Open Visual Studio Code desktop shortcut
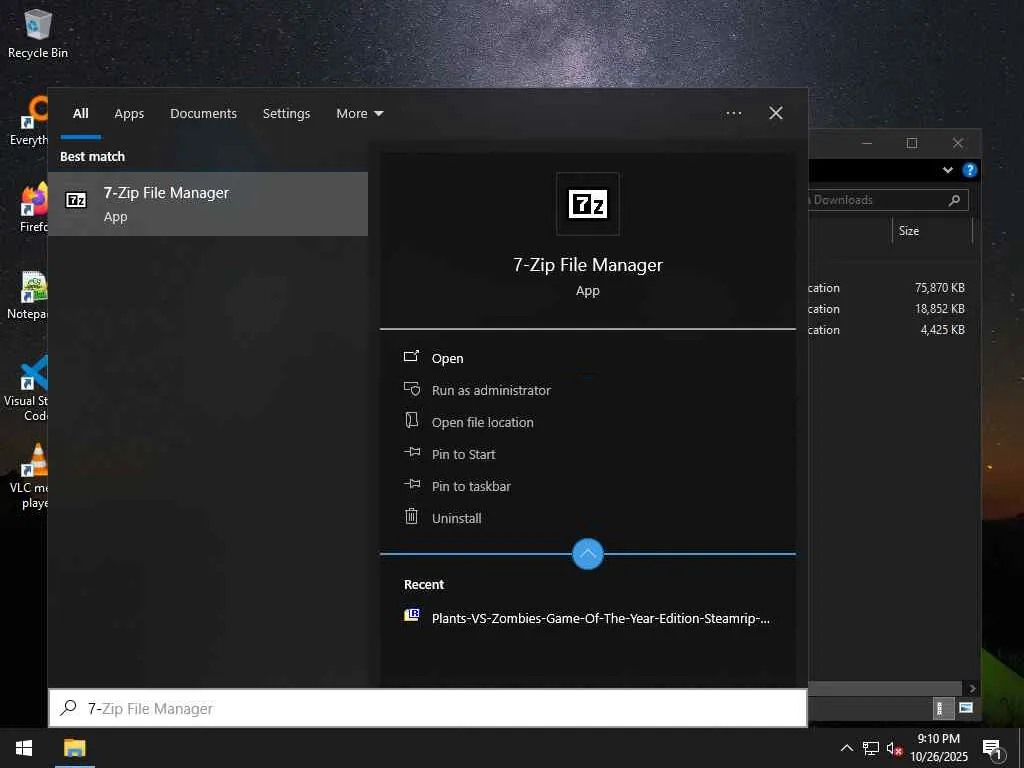The height and width of the screenshot is (768, 1024). (x=26, y=388)
